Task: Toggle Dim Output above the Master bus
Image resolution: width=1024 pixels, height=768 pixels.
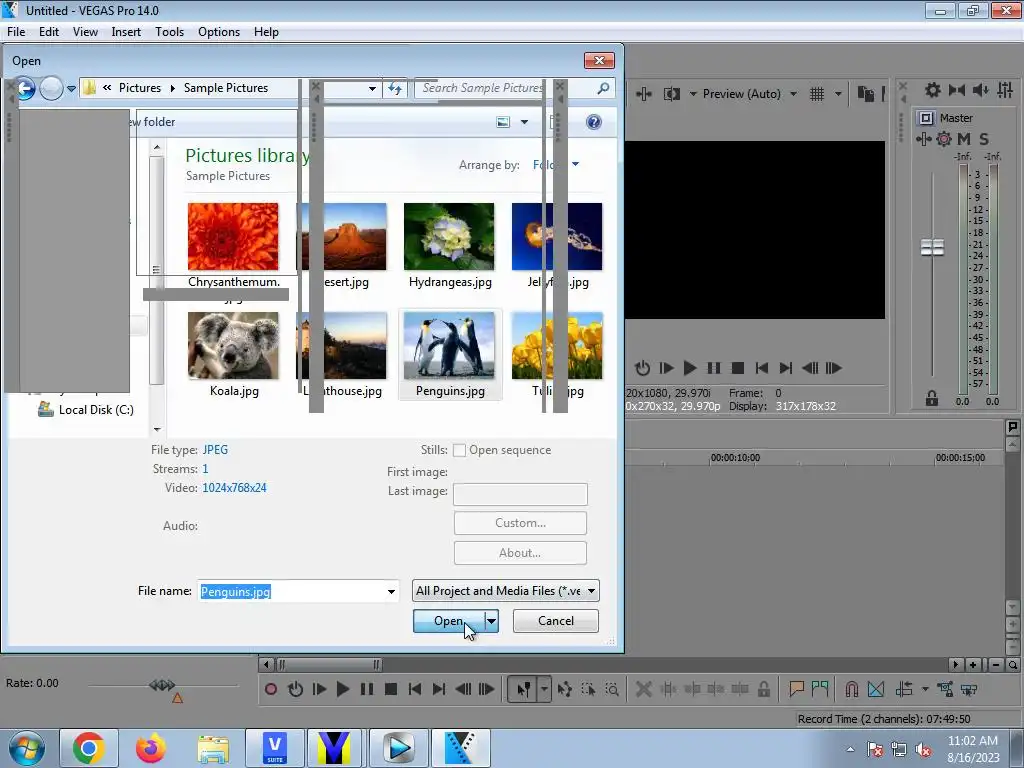Action: coord(981,90)
